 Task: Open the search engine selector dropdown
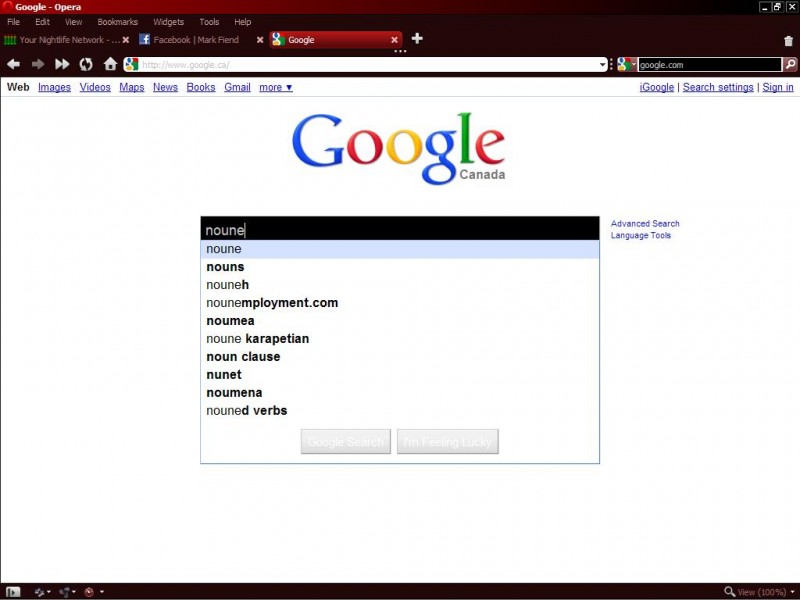(627, 64)
